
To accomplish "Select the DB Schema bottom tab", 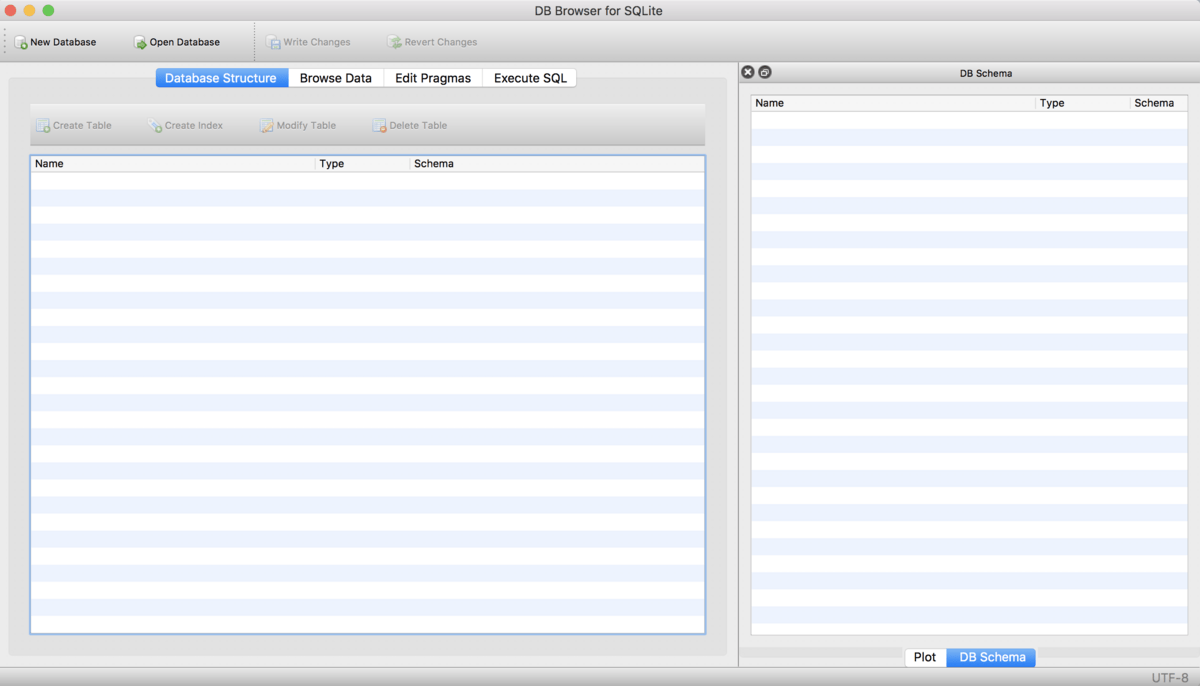I will pos(992,657).
